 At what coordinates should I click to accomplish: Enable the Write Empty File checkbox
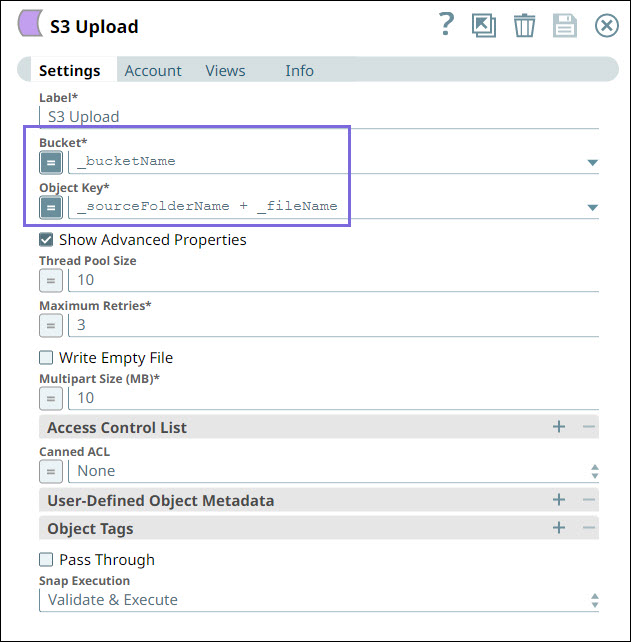[46, 357]
